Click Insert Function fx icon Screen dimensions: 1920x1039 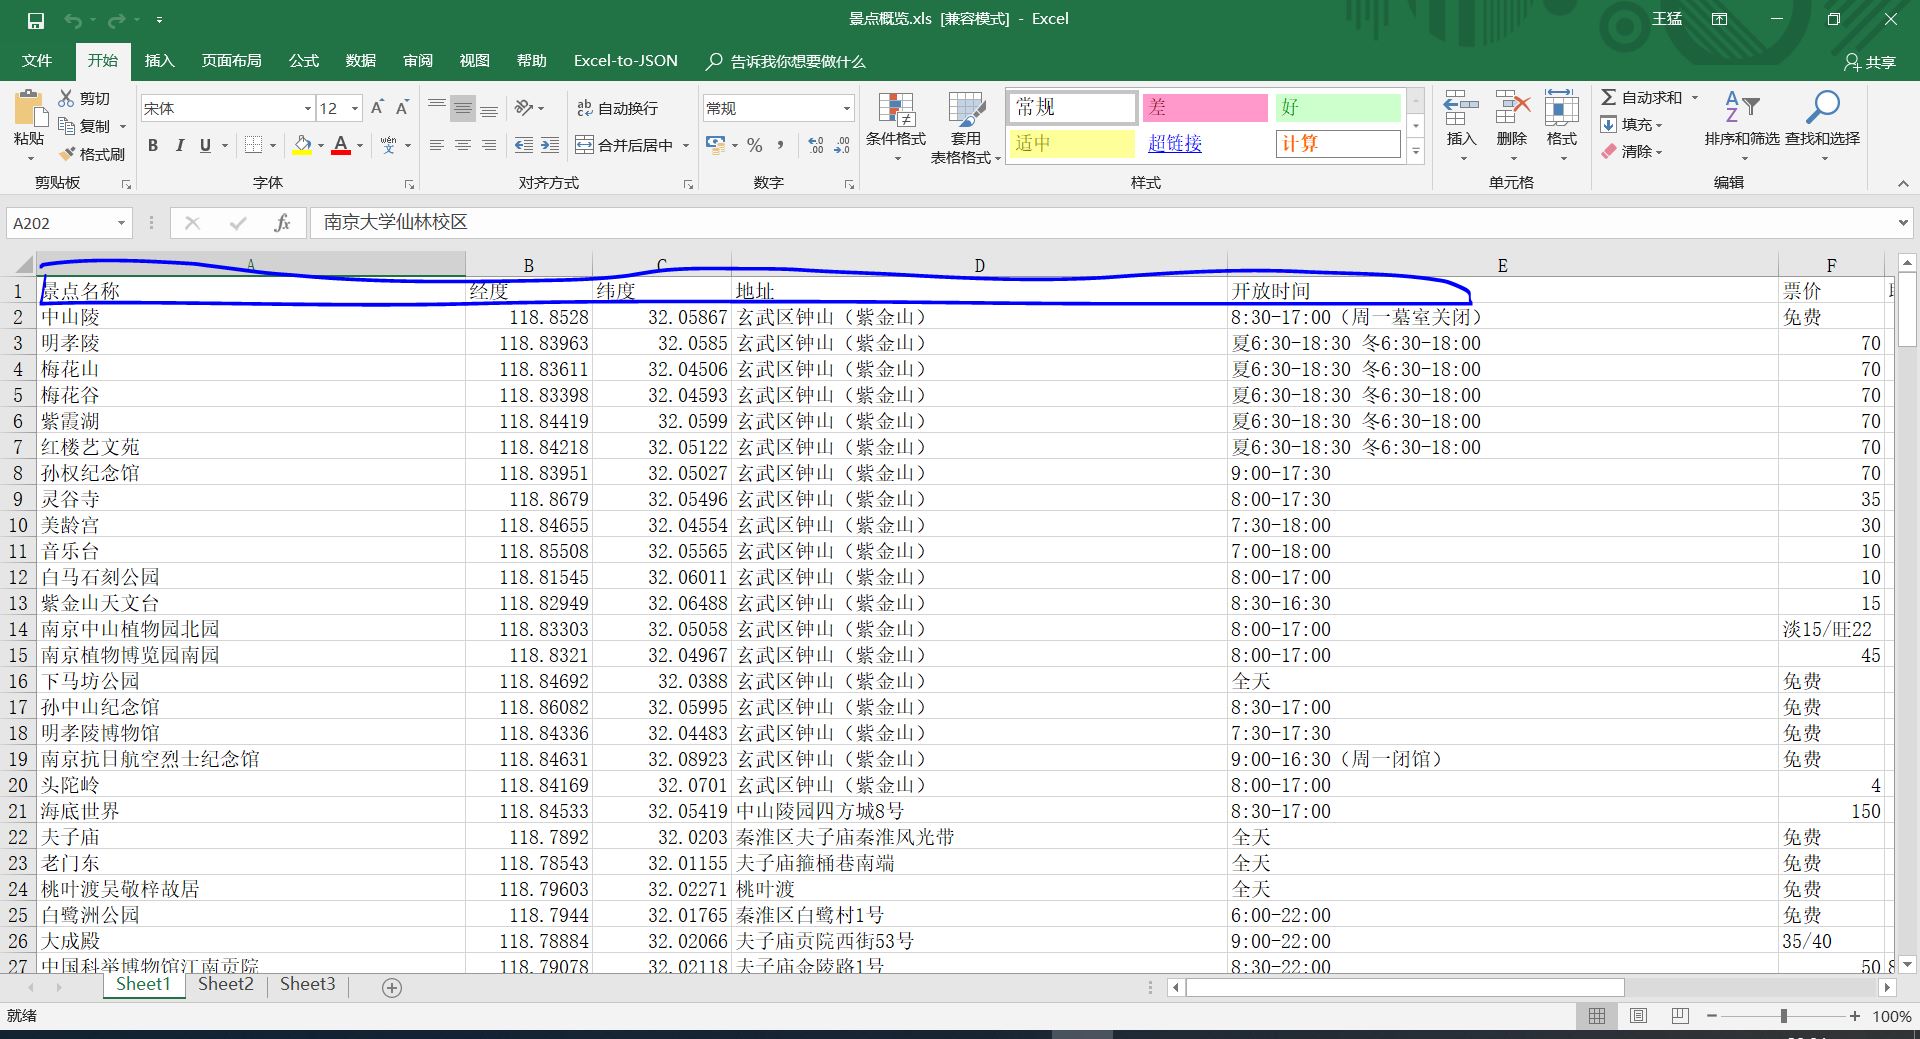[x=282, y=223]
